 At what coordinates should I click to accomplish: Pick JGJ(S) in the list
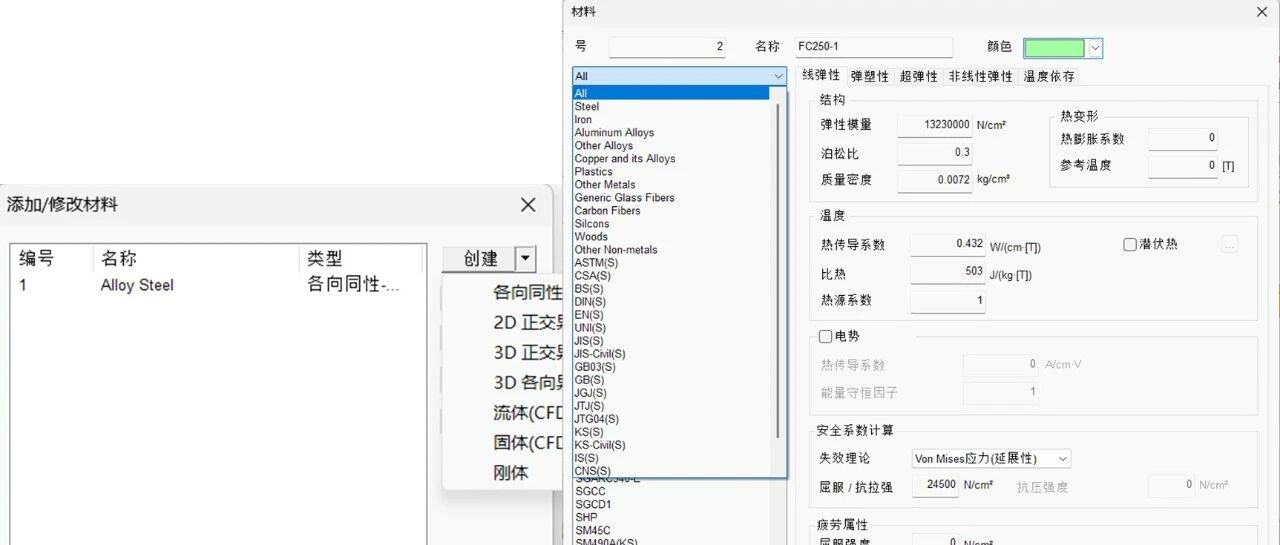coord(590,392)
